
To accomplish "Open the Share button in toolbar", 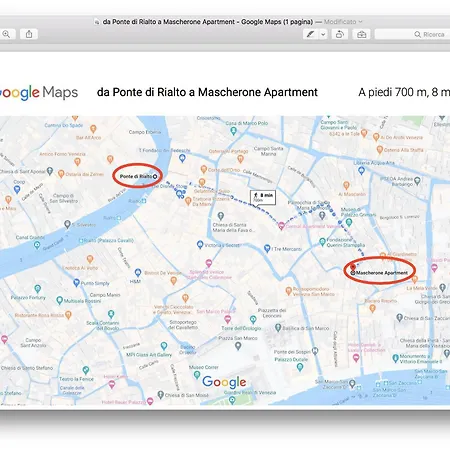I will click(x=29, y=34).
